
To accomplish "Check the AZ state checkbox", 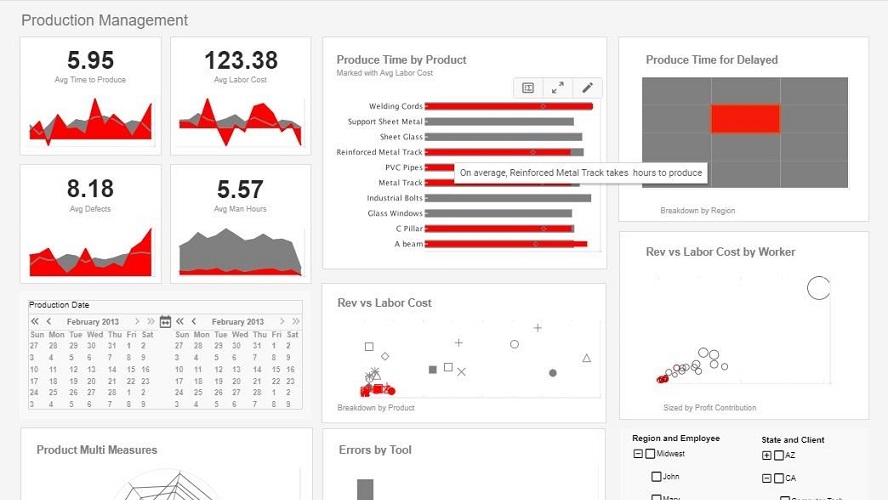I will click(779, 455).
